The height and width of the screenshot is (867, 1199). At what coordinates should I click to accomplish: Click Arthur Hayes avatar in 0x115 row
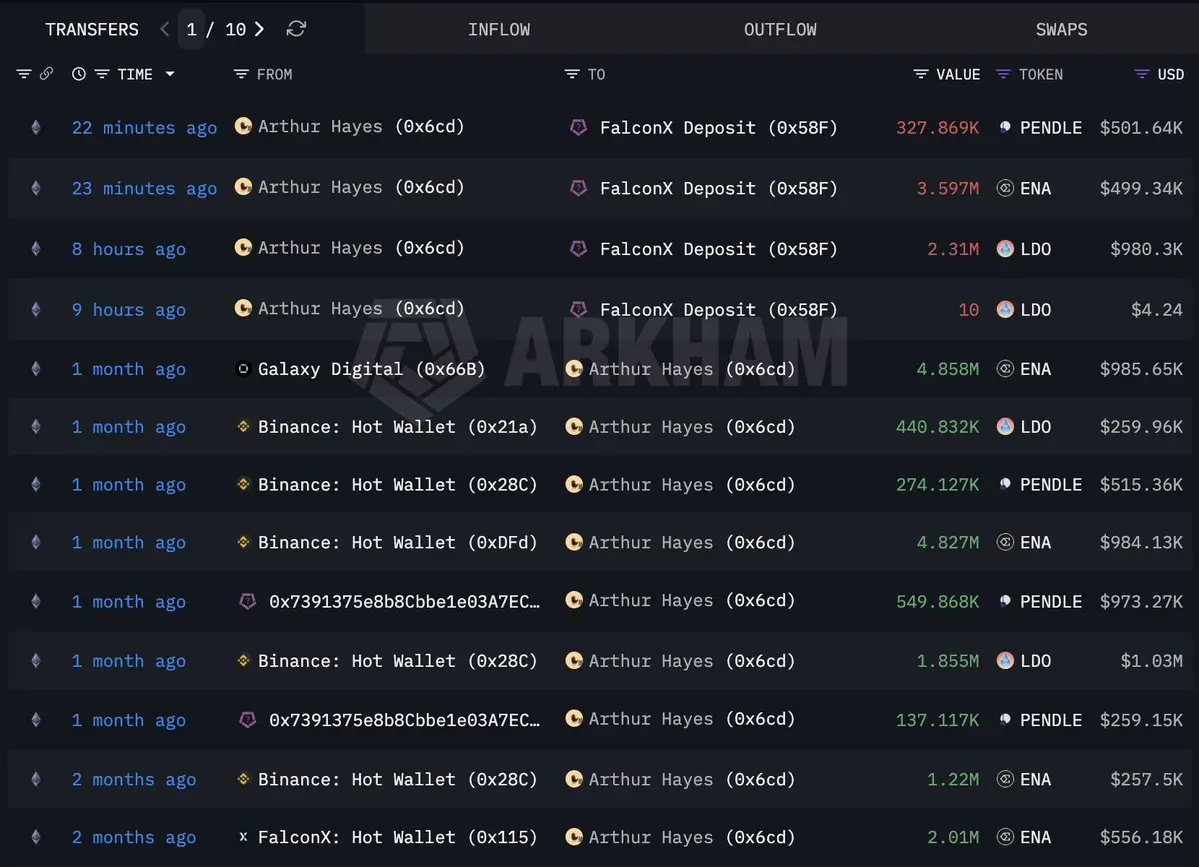(x=574, y=836)
